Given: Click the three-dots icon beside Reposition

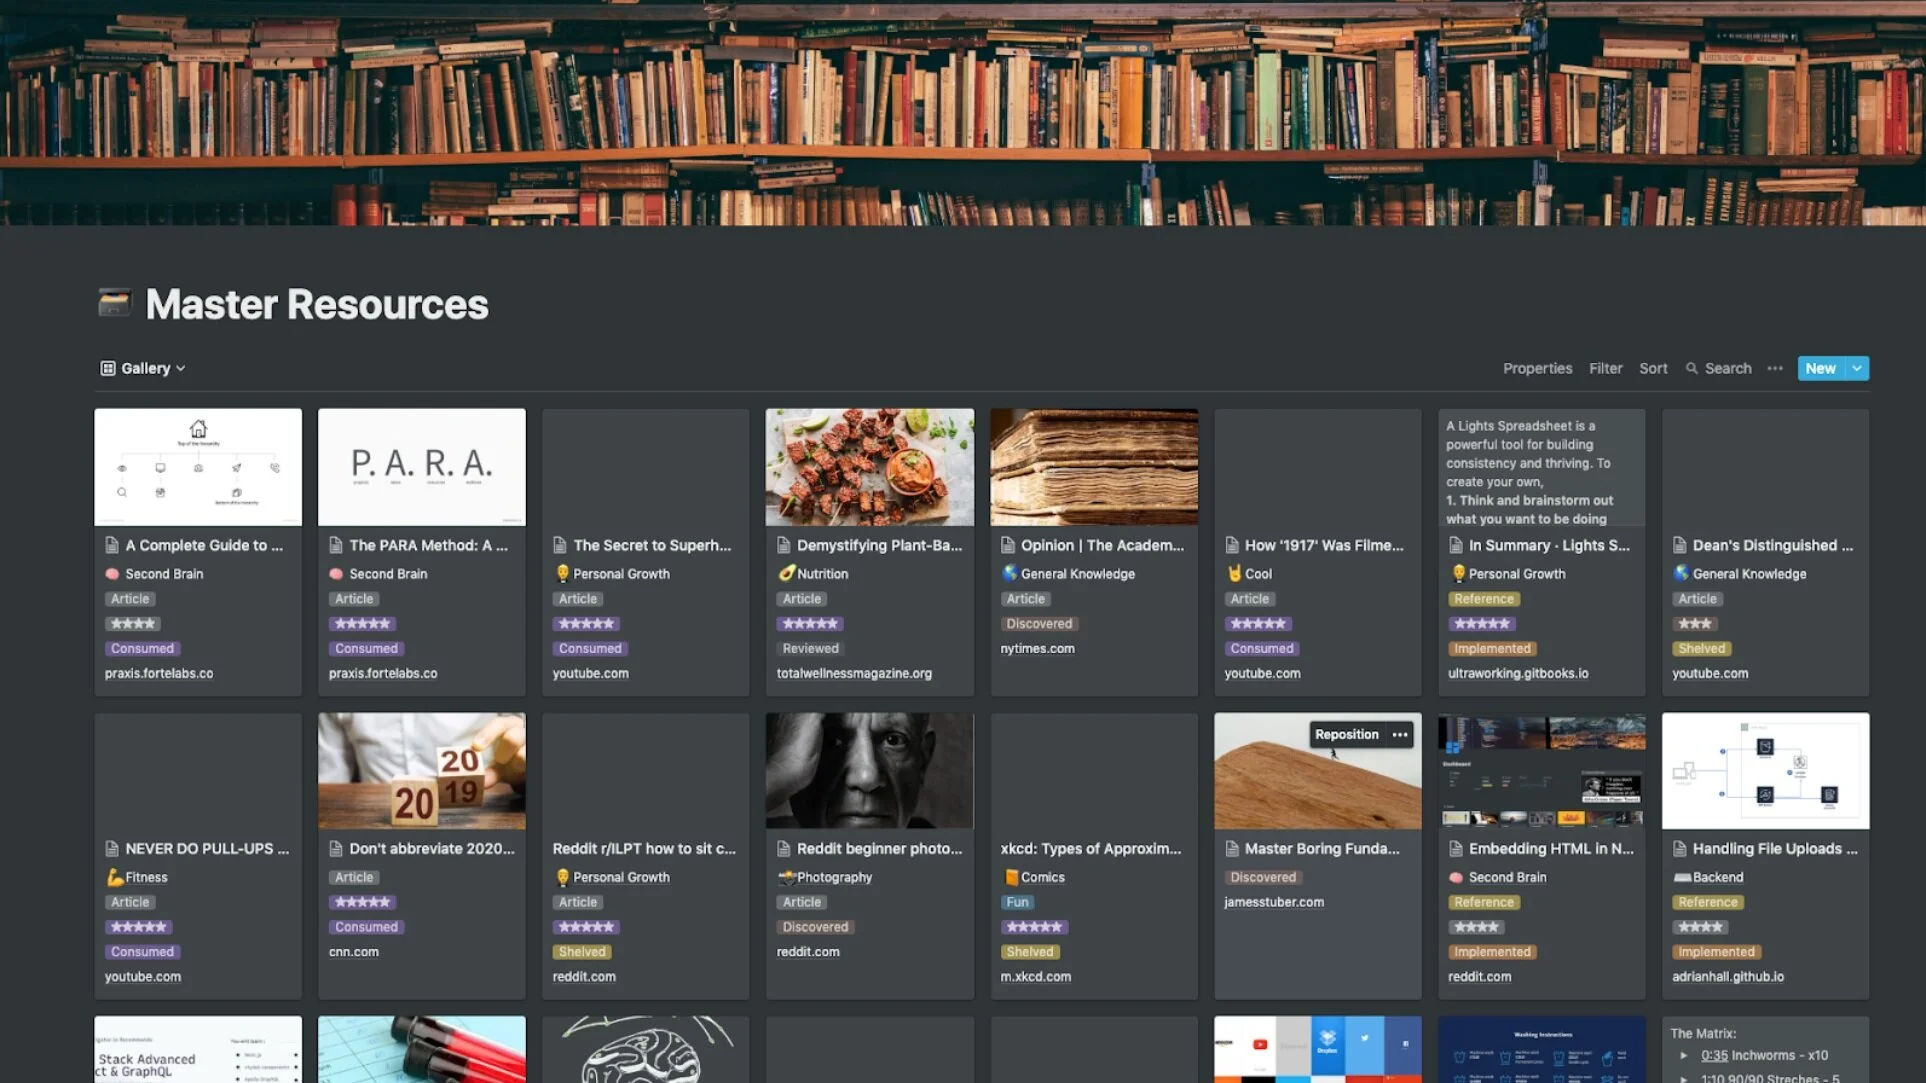Looking at the screenshot, I should point(1400,734).
